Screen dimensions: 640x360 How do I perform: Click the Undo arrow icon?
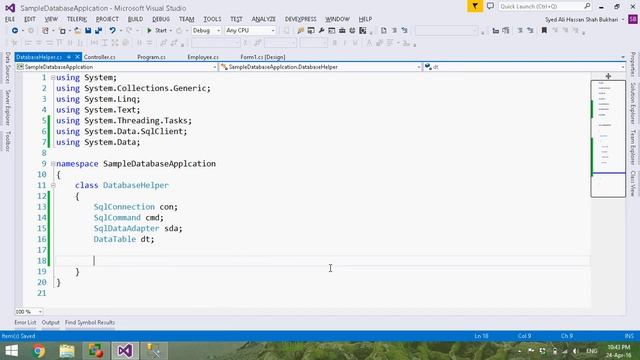[112, 31]
